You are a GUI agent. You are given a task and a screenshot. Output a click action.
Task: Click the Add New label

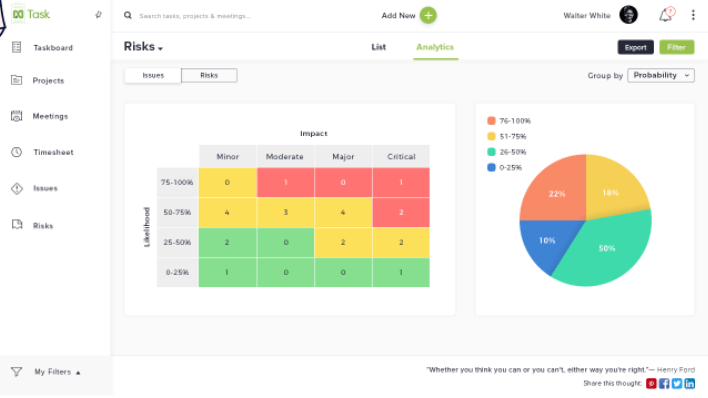(x=398, y=15)
